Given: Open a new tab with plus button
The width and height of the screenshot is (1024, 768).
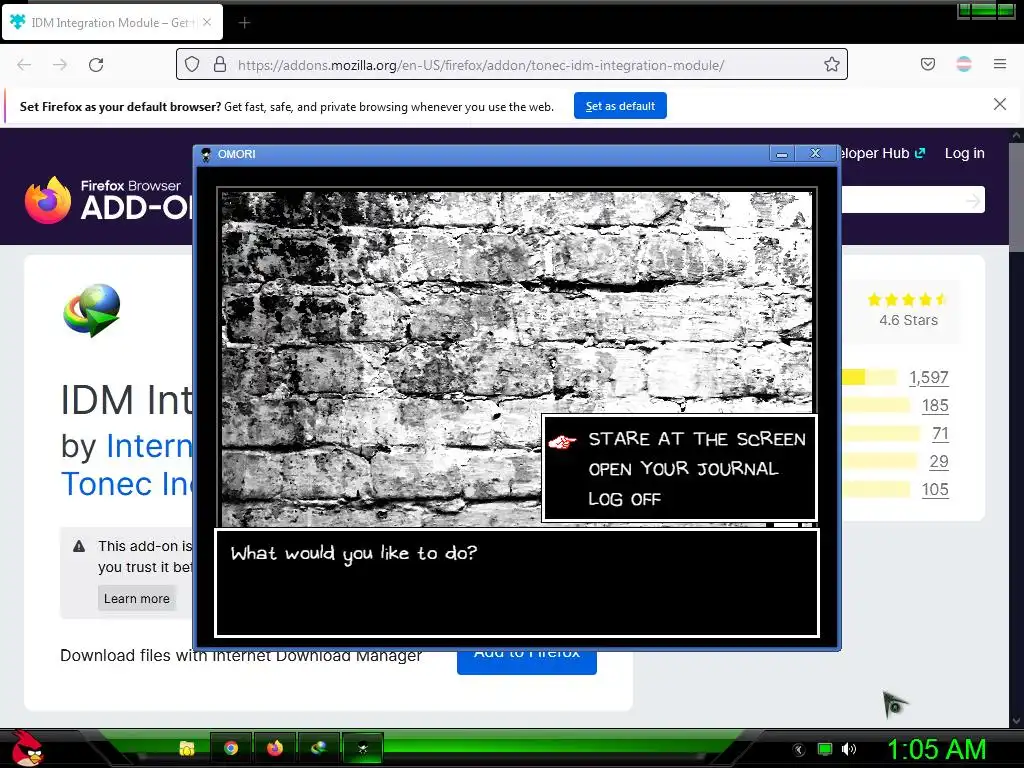Looking at the screenshot, I should tap(244, 23).
